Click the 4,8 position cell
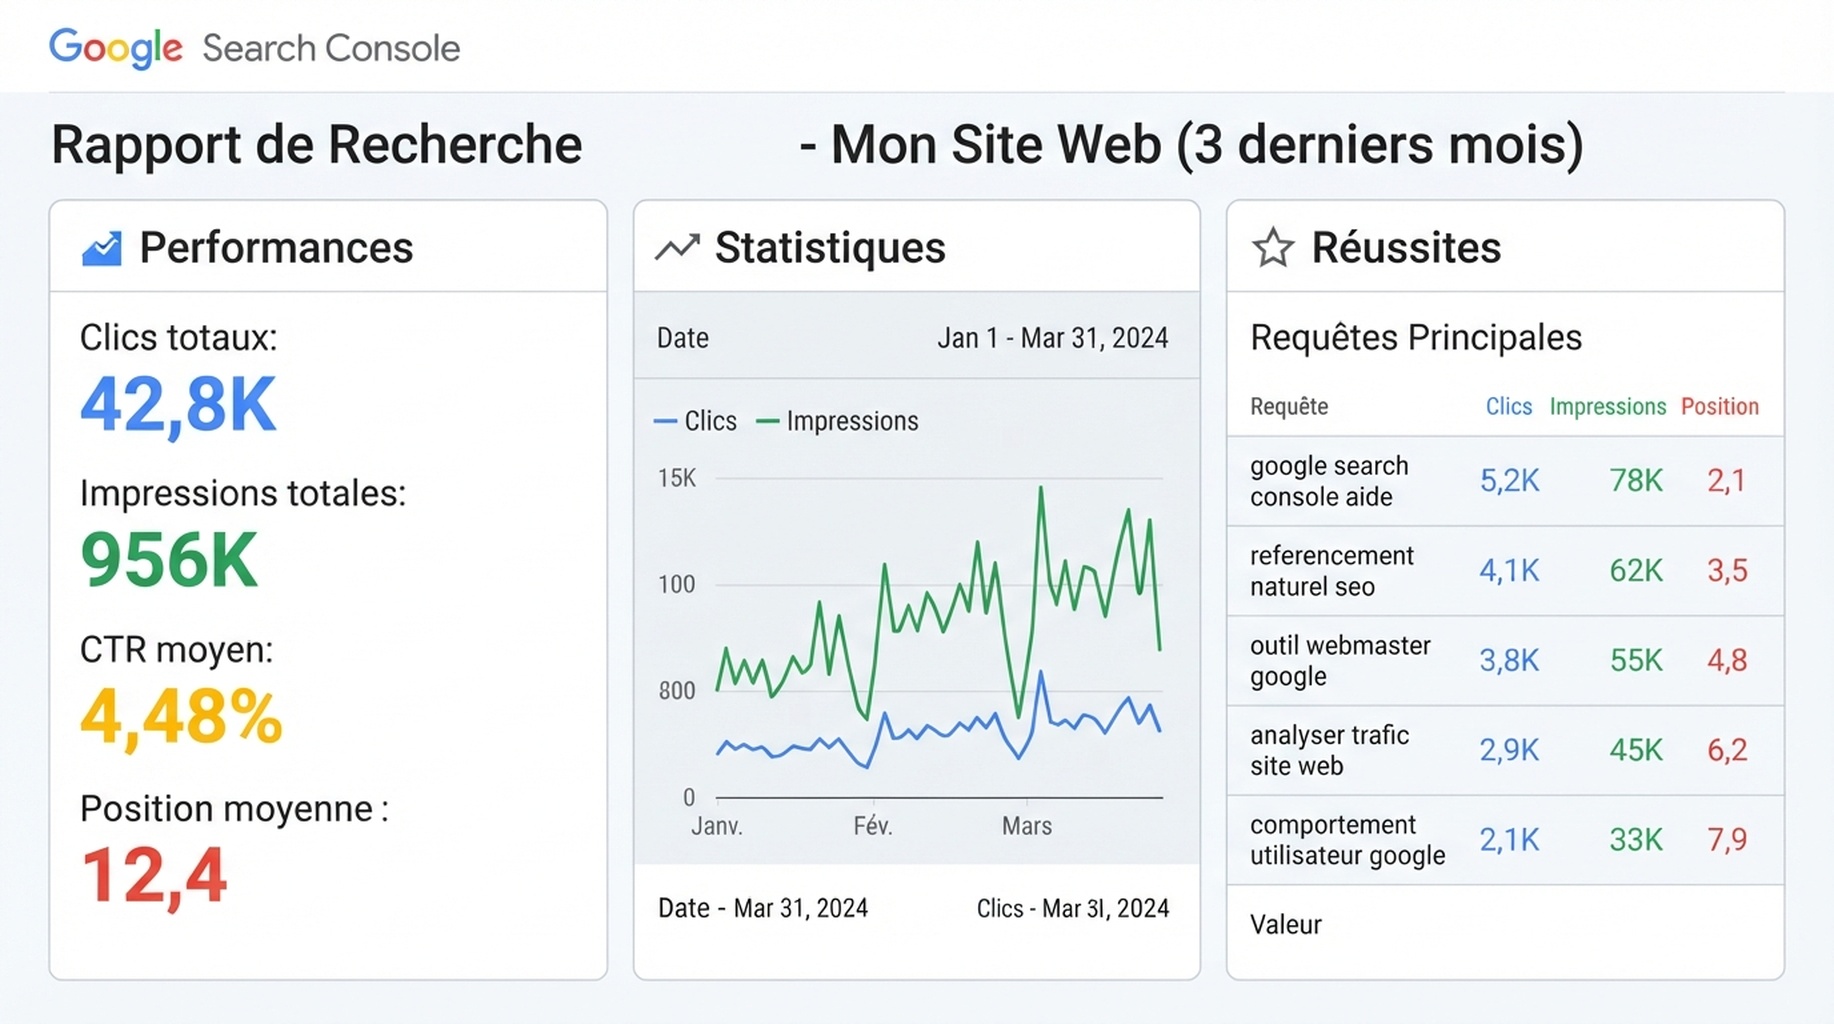Image resolution: width=1834 pixels, height=1024 pixels. [x=1727, y=661]
